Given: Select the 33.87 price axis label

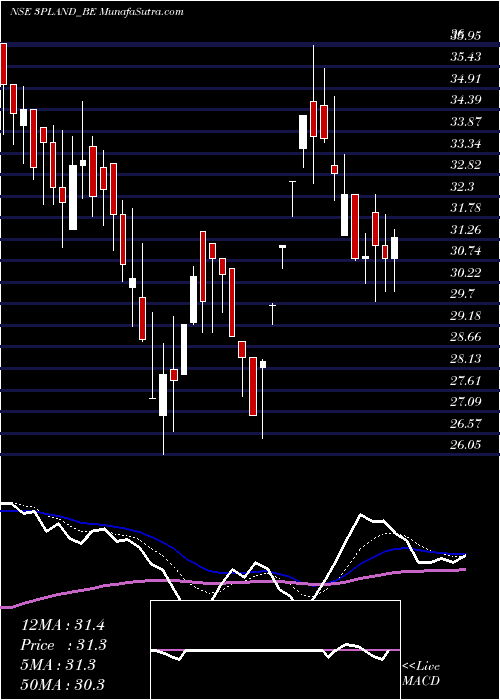Looking at the screenshot, I should tap(466, 122).
